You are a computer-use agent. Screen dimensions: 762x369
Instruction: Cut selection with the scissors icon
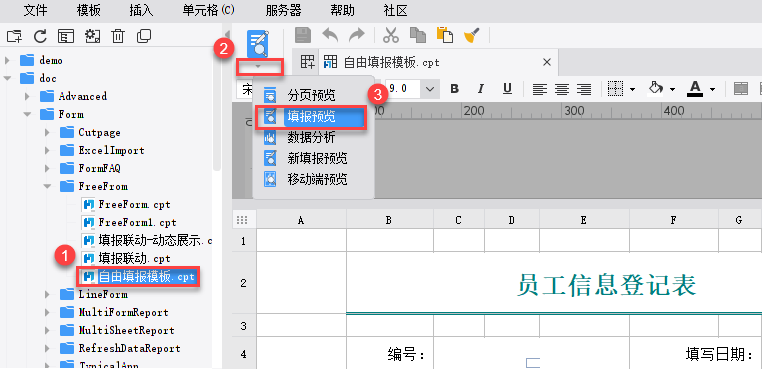[391, 35]
